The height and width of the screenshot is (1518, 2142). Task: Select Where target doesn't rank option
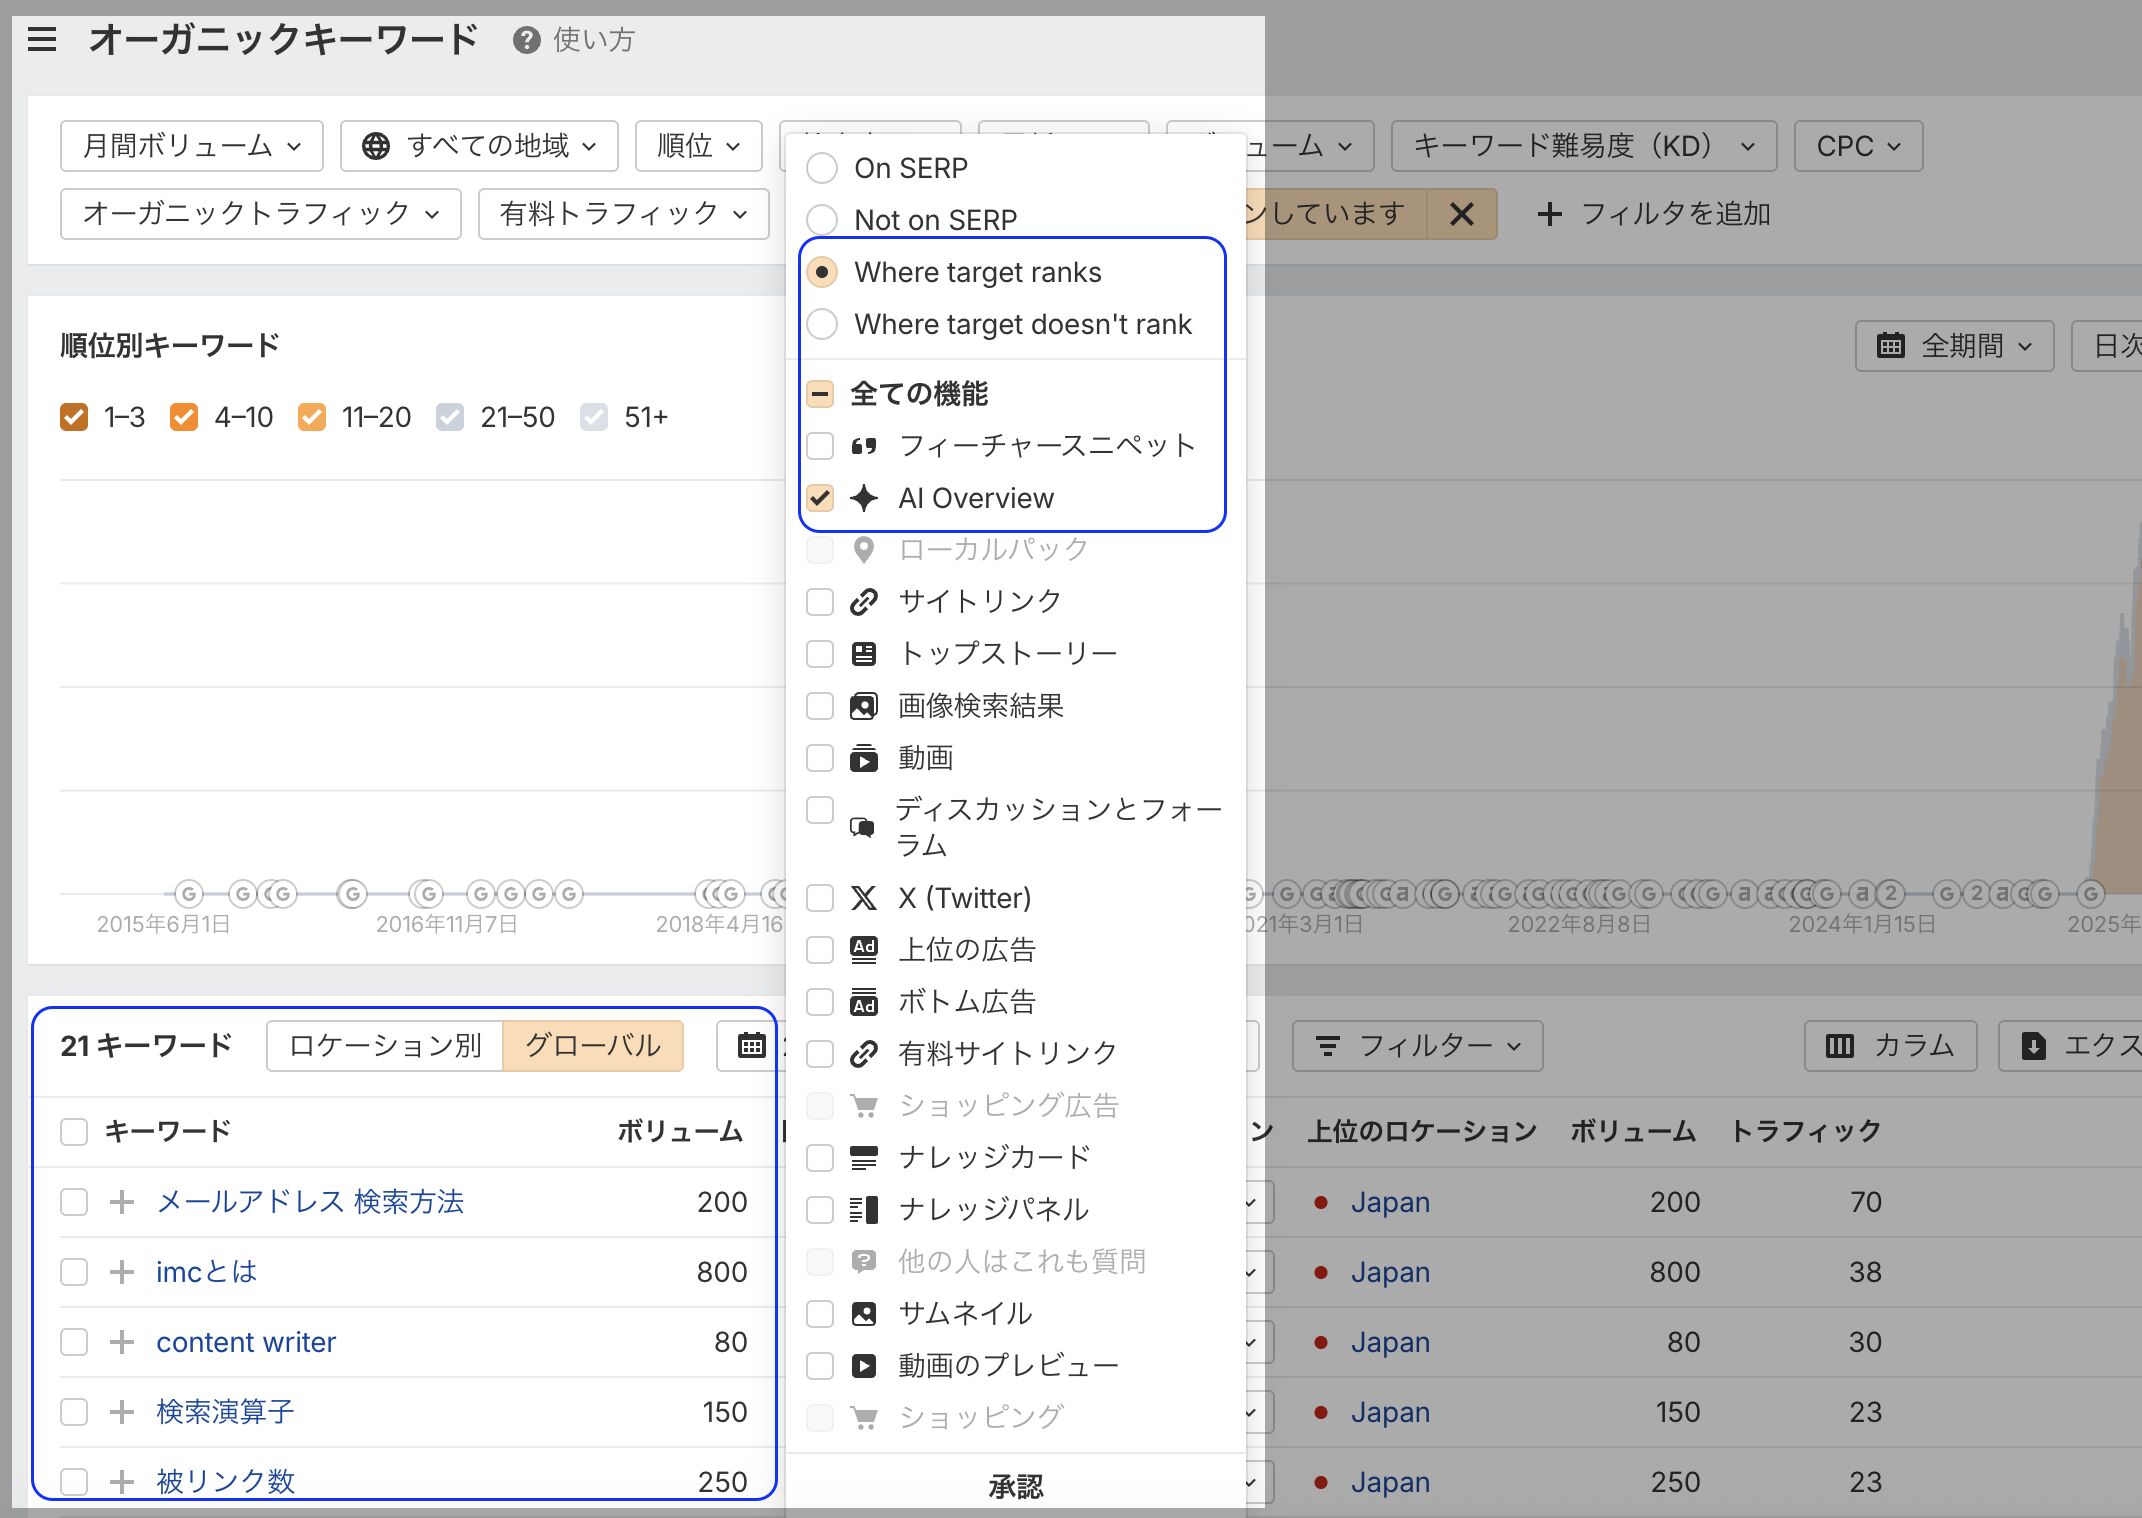[x=822, y=324]
